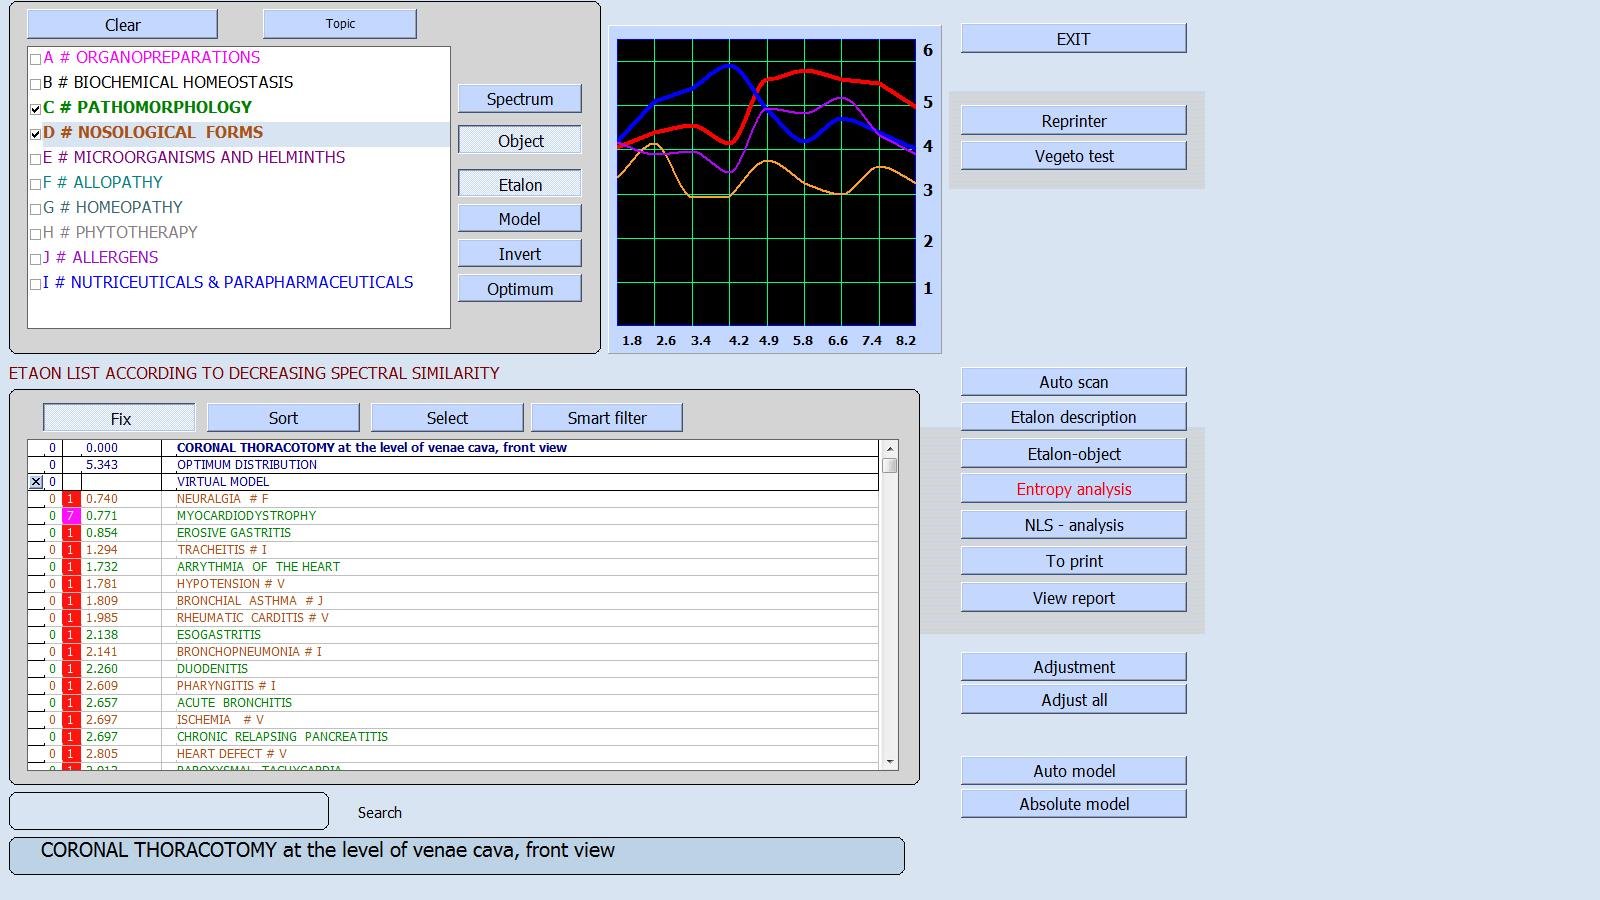Start an Auto scan
The height and width of the screenshot is (900, 1600).
[1072, 381]
